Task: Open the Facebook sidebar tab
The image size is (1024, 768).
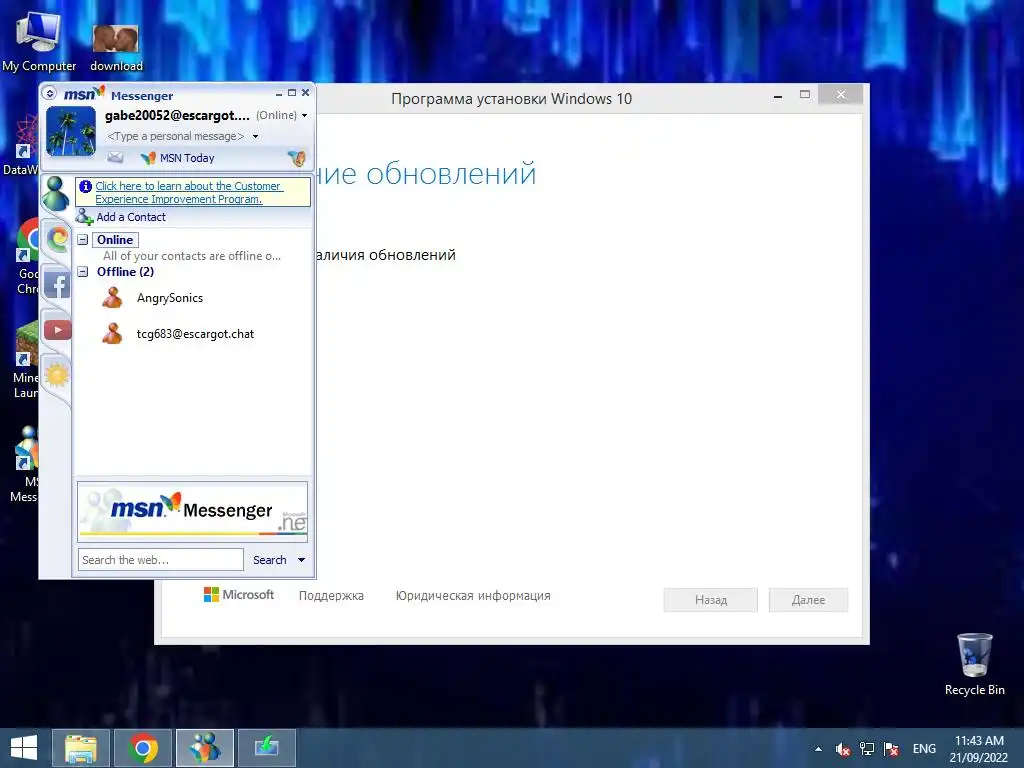Action: point(57,285)
